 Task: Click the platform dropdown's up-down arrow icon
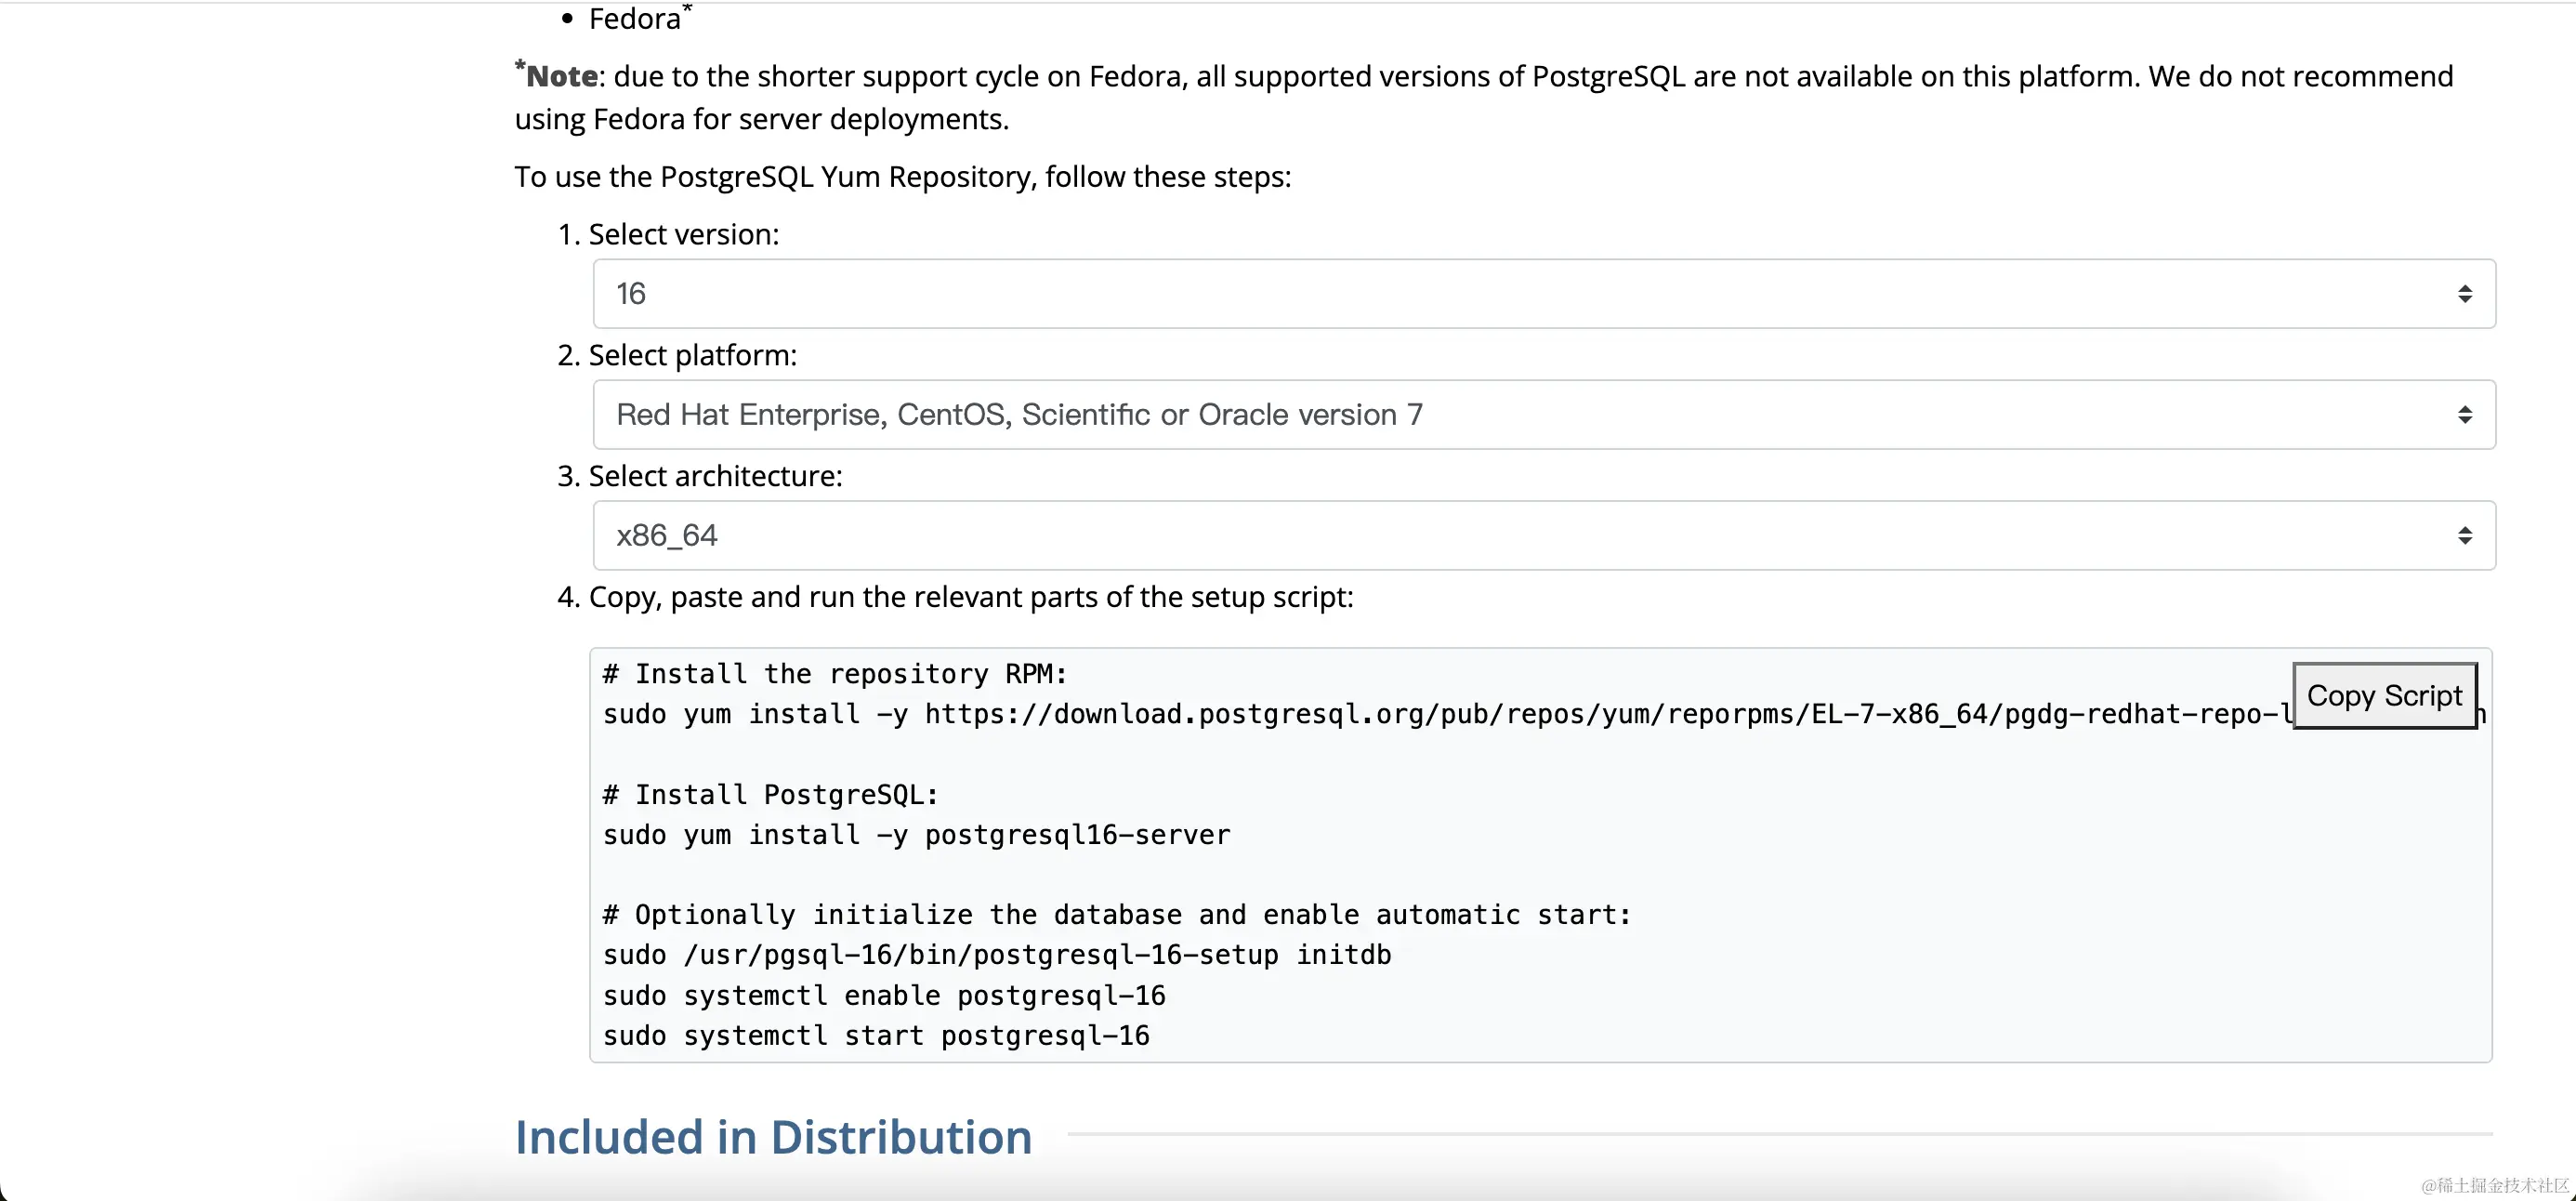pyautogui.click(x=2464, y=415)
